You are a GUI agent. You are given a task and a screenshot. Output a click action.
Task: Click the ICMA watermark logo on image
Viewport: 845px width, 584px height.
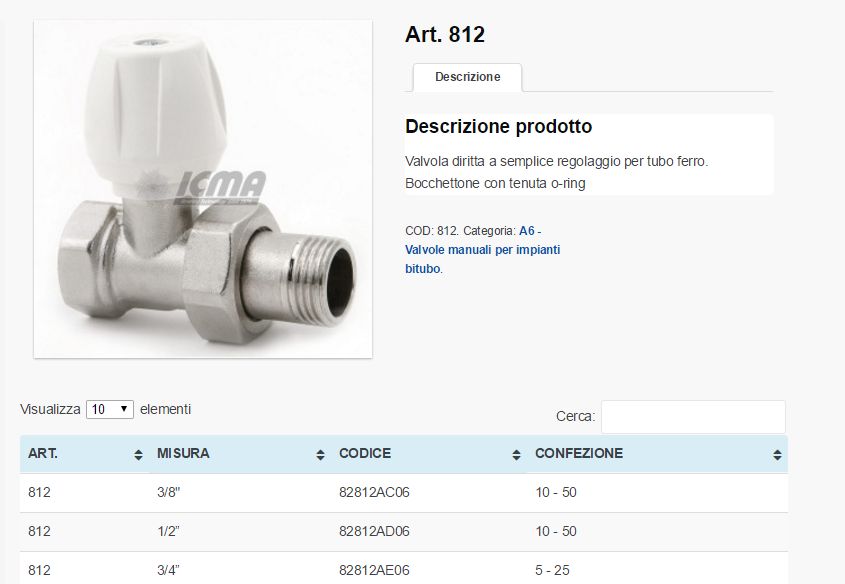pos(220,187)
